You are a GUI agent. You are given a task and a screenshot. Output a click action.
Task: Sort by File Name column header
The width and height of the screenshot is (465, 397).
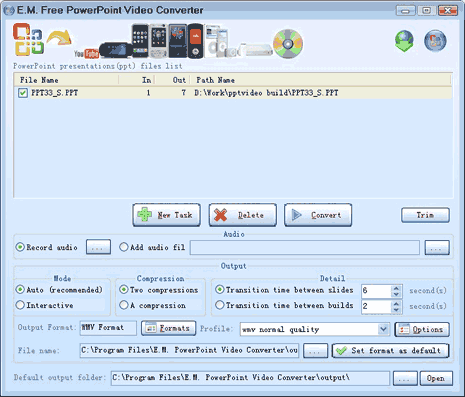66,80
